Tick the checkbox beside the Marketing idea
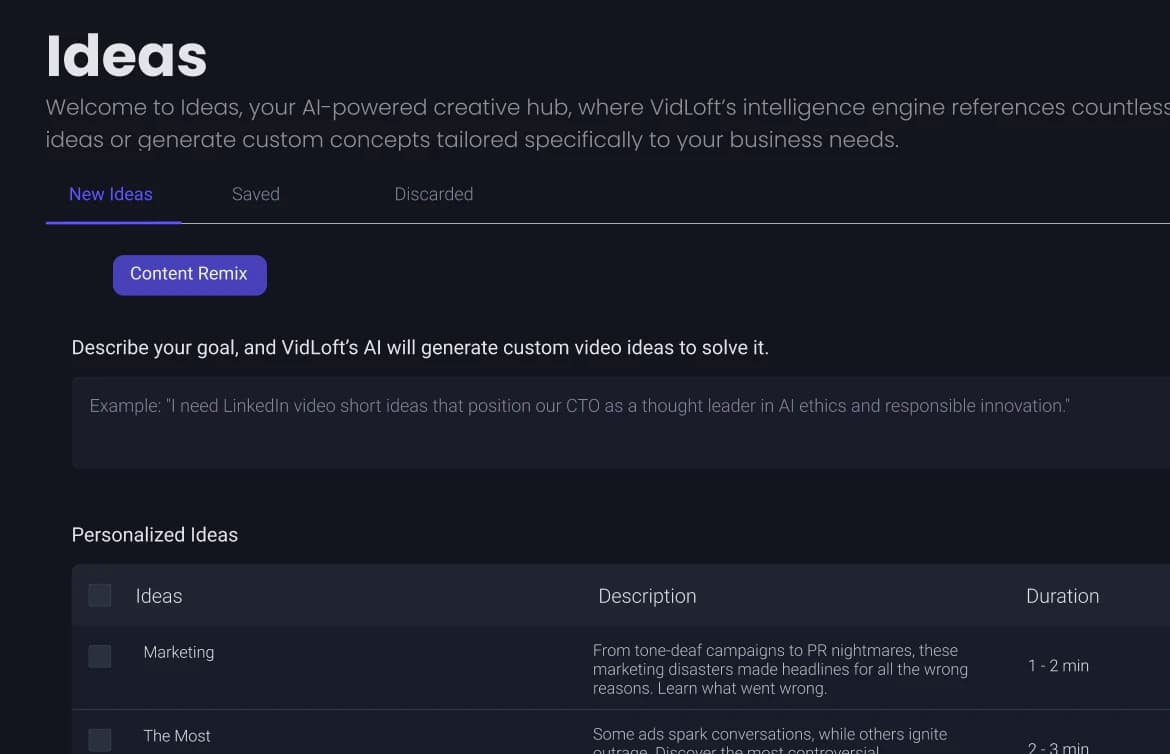Viewport: 1170px width, 754px height. pos(99,656)
